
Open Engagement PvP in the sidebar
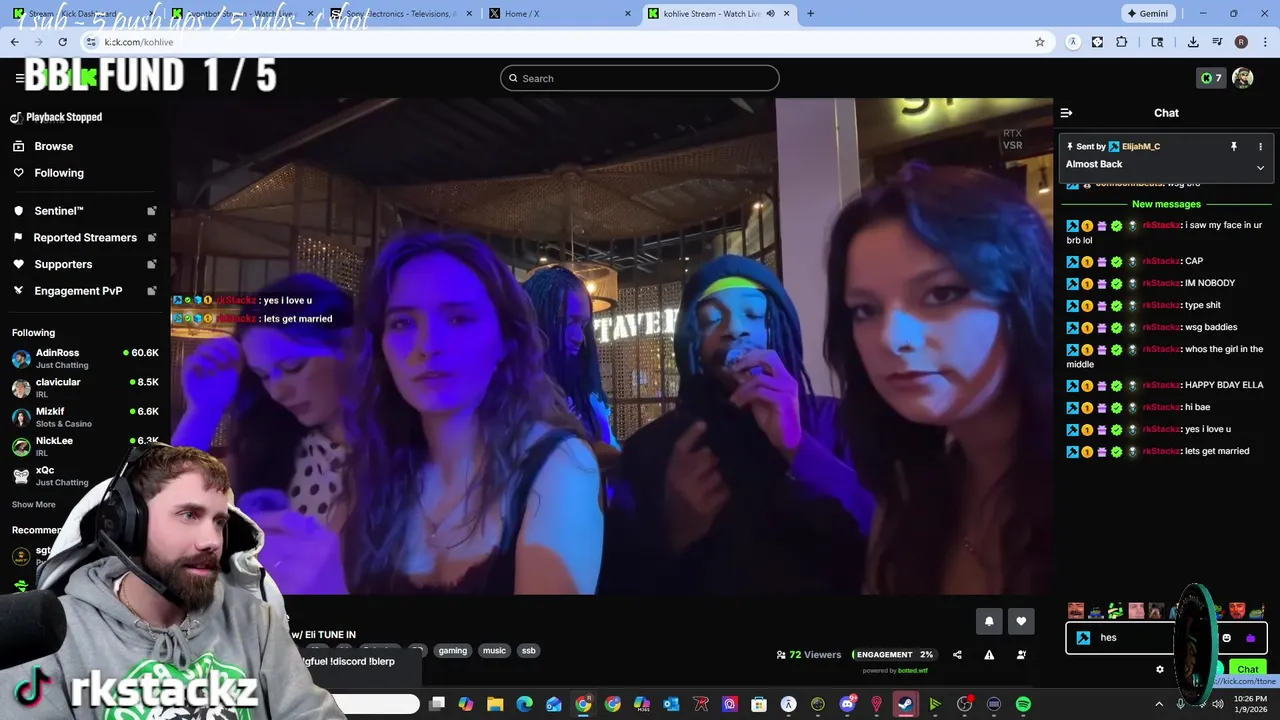(x=78, y=291)
